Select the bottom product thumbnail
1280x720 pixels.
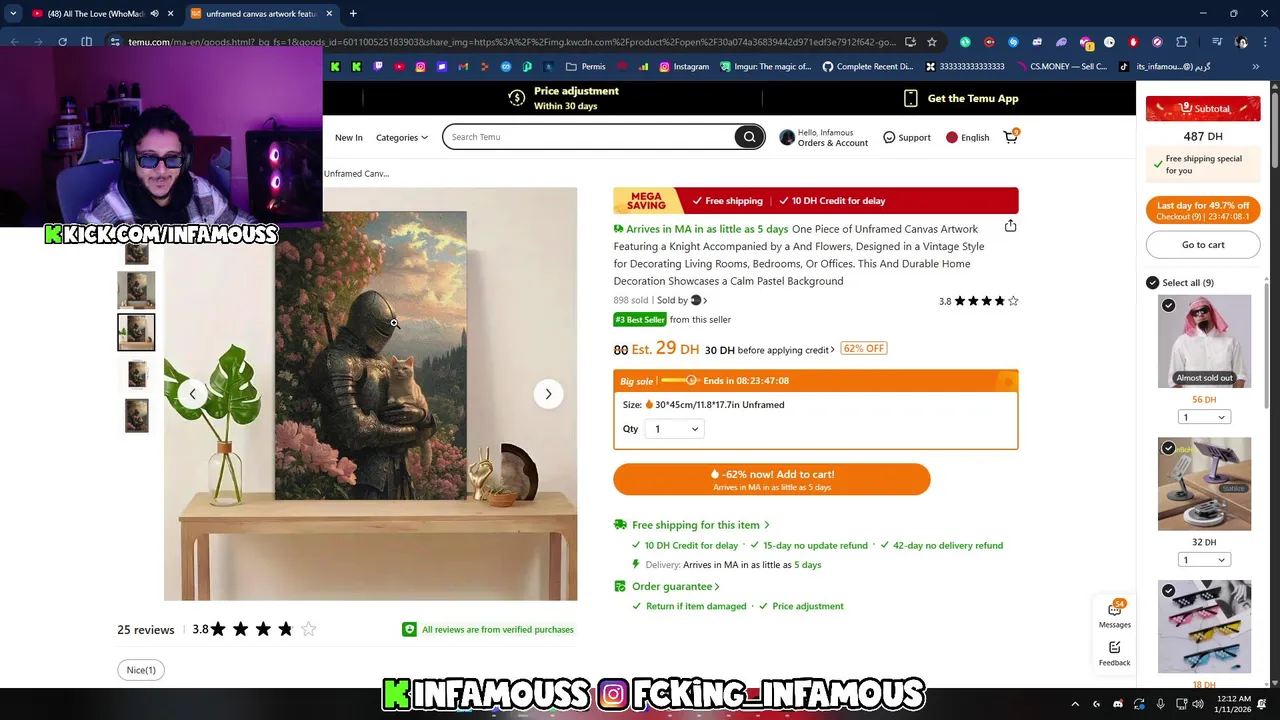coord(136,416)
